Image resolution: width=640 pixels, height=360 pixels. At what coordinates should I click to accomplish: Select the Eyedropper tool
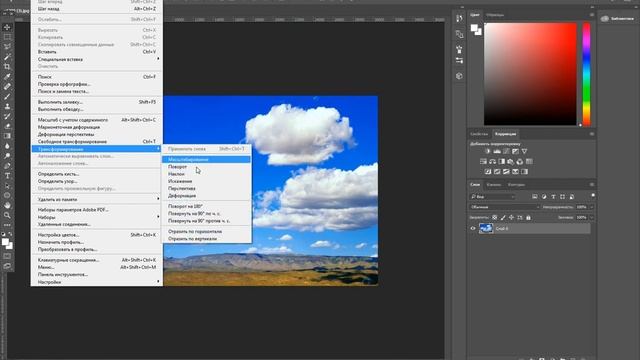[x=7, y=77]
